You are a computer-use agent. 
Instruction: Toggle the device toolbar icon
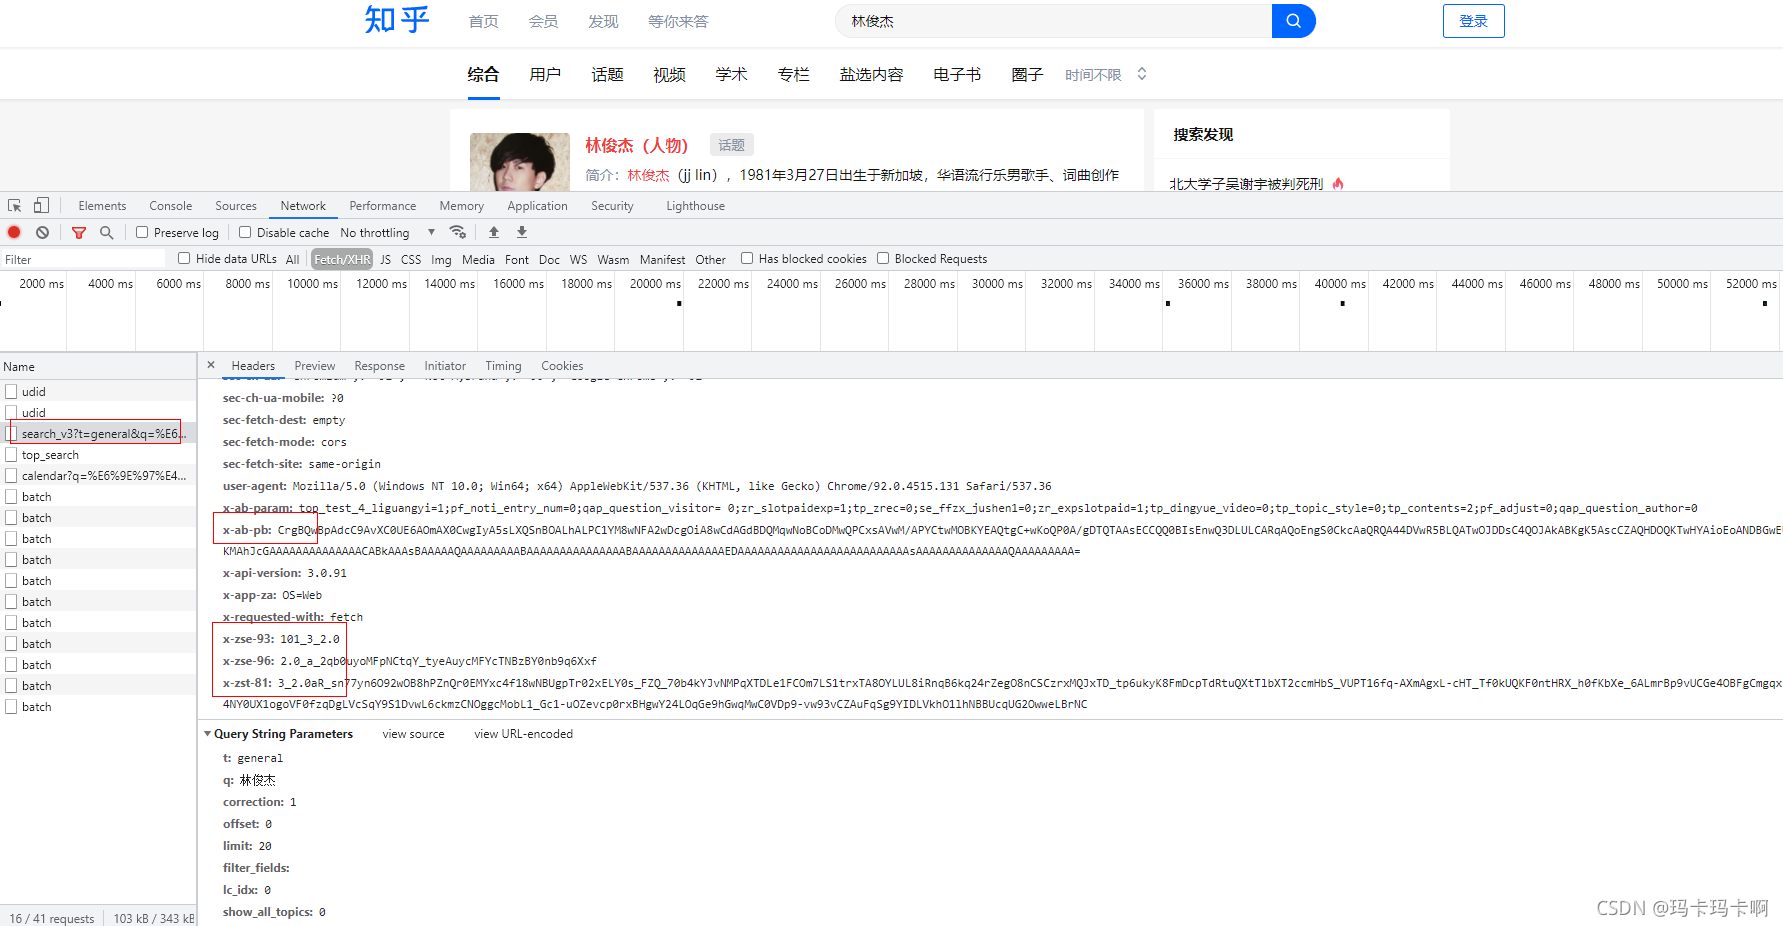(x=41, y=205)
